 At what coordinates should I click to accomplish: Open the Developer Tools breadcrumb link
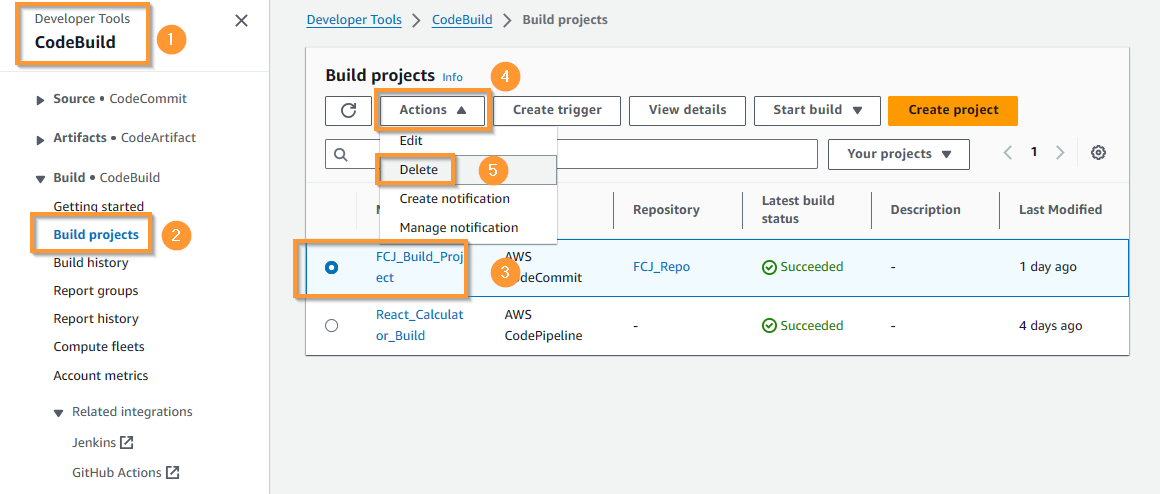[354, 20]
